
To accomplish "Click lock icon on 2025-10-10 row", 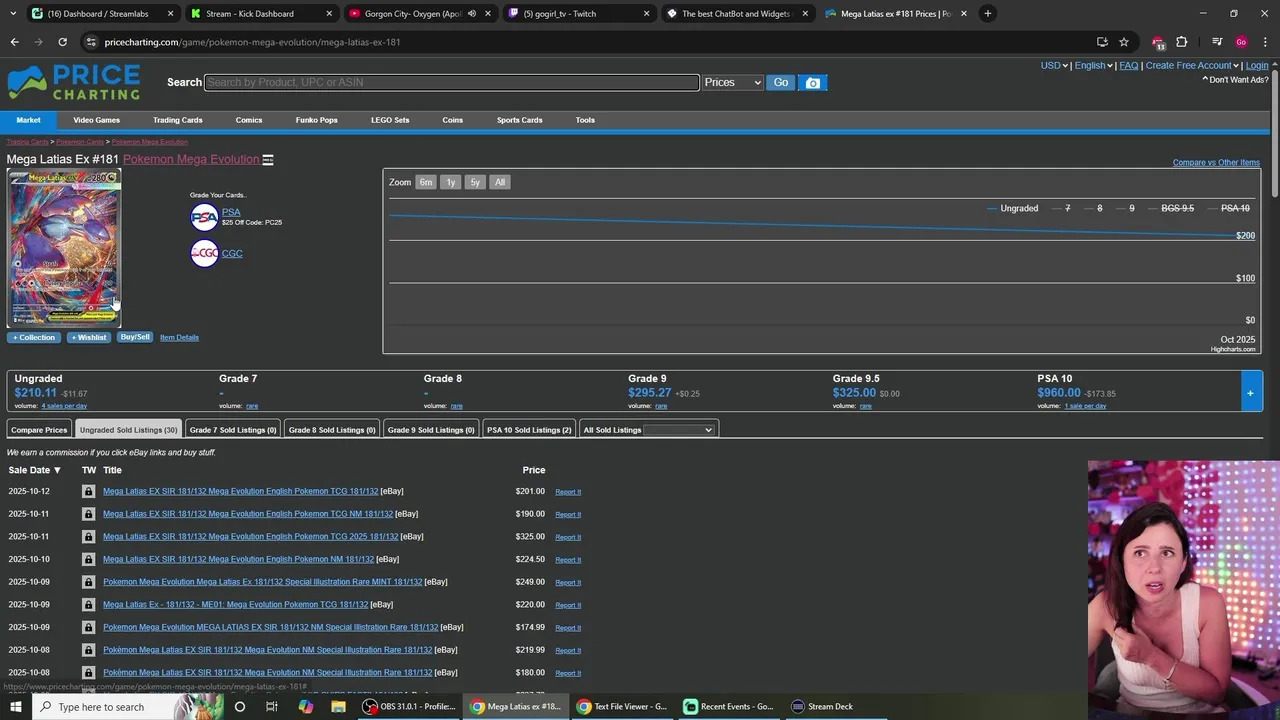I will [88, 559].
